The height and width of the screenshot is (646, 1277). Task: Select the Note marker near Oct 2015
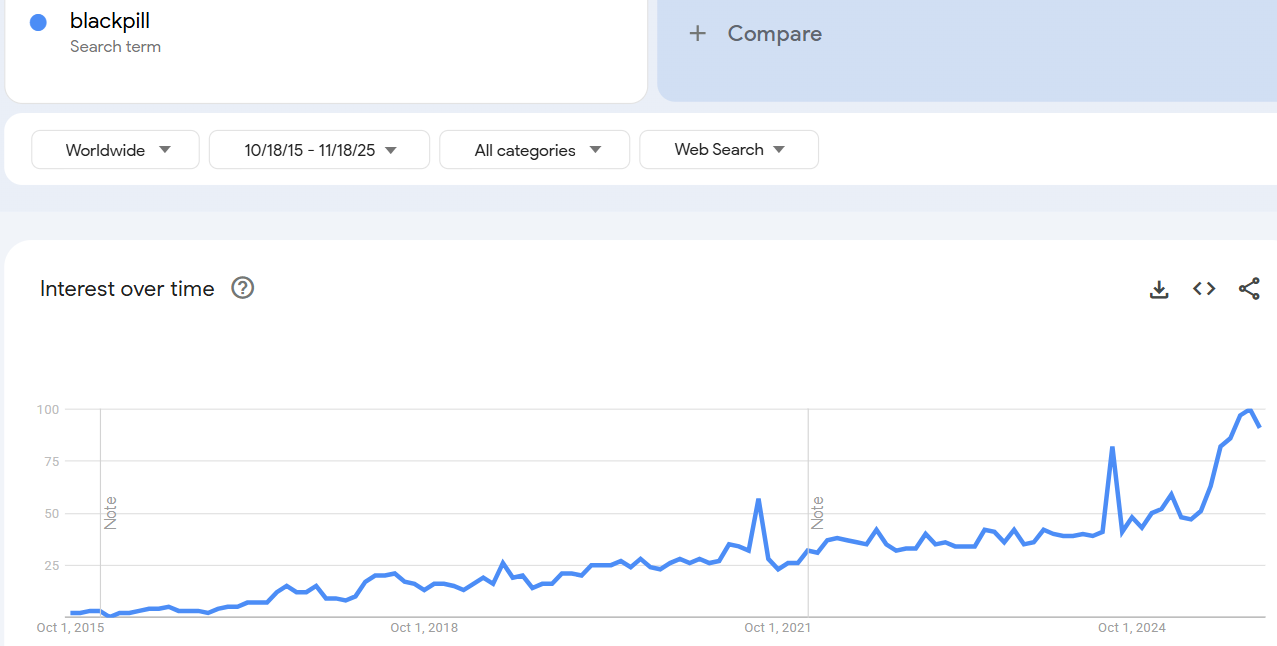111,512
